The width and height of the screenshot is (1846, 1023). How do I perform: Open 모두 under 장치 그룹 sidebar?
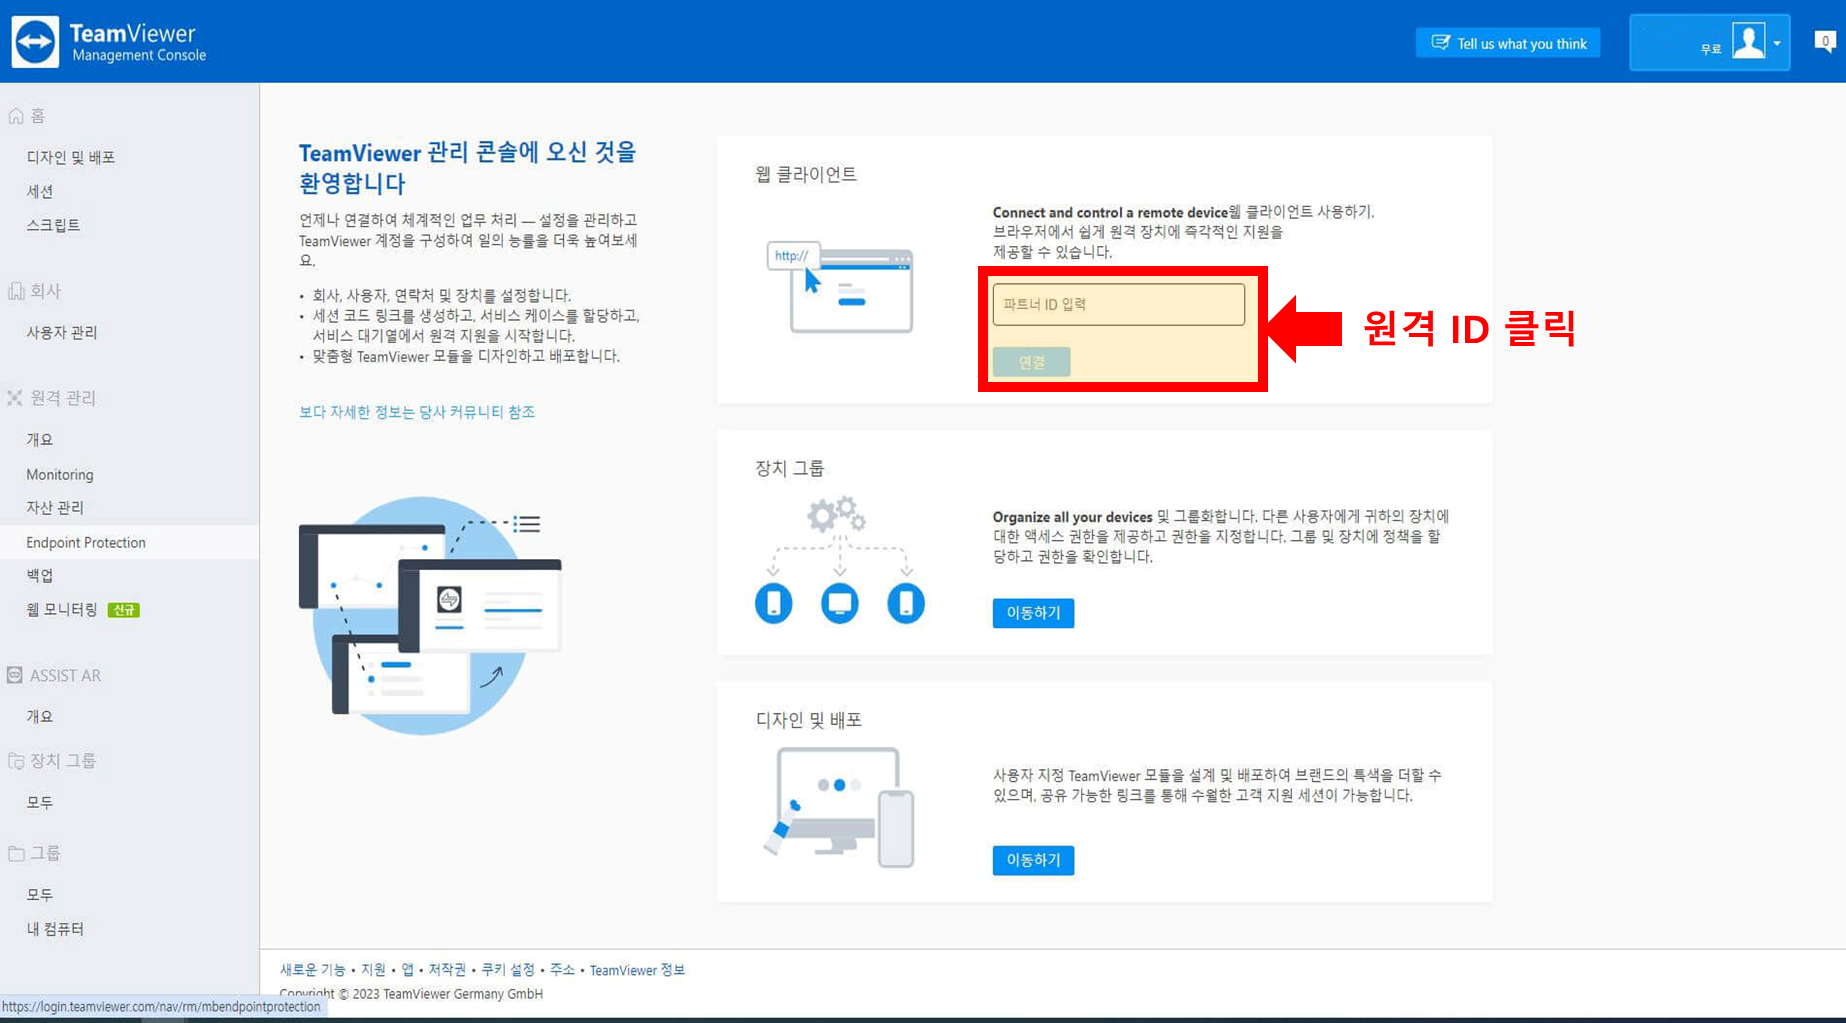[x=40, y=802]
